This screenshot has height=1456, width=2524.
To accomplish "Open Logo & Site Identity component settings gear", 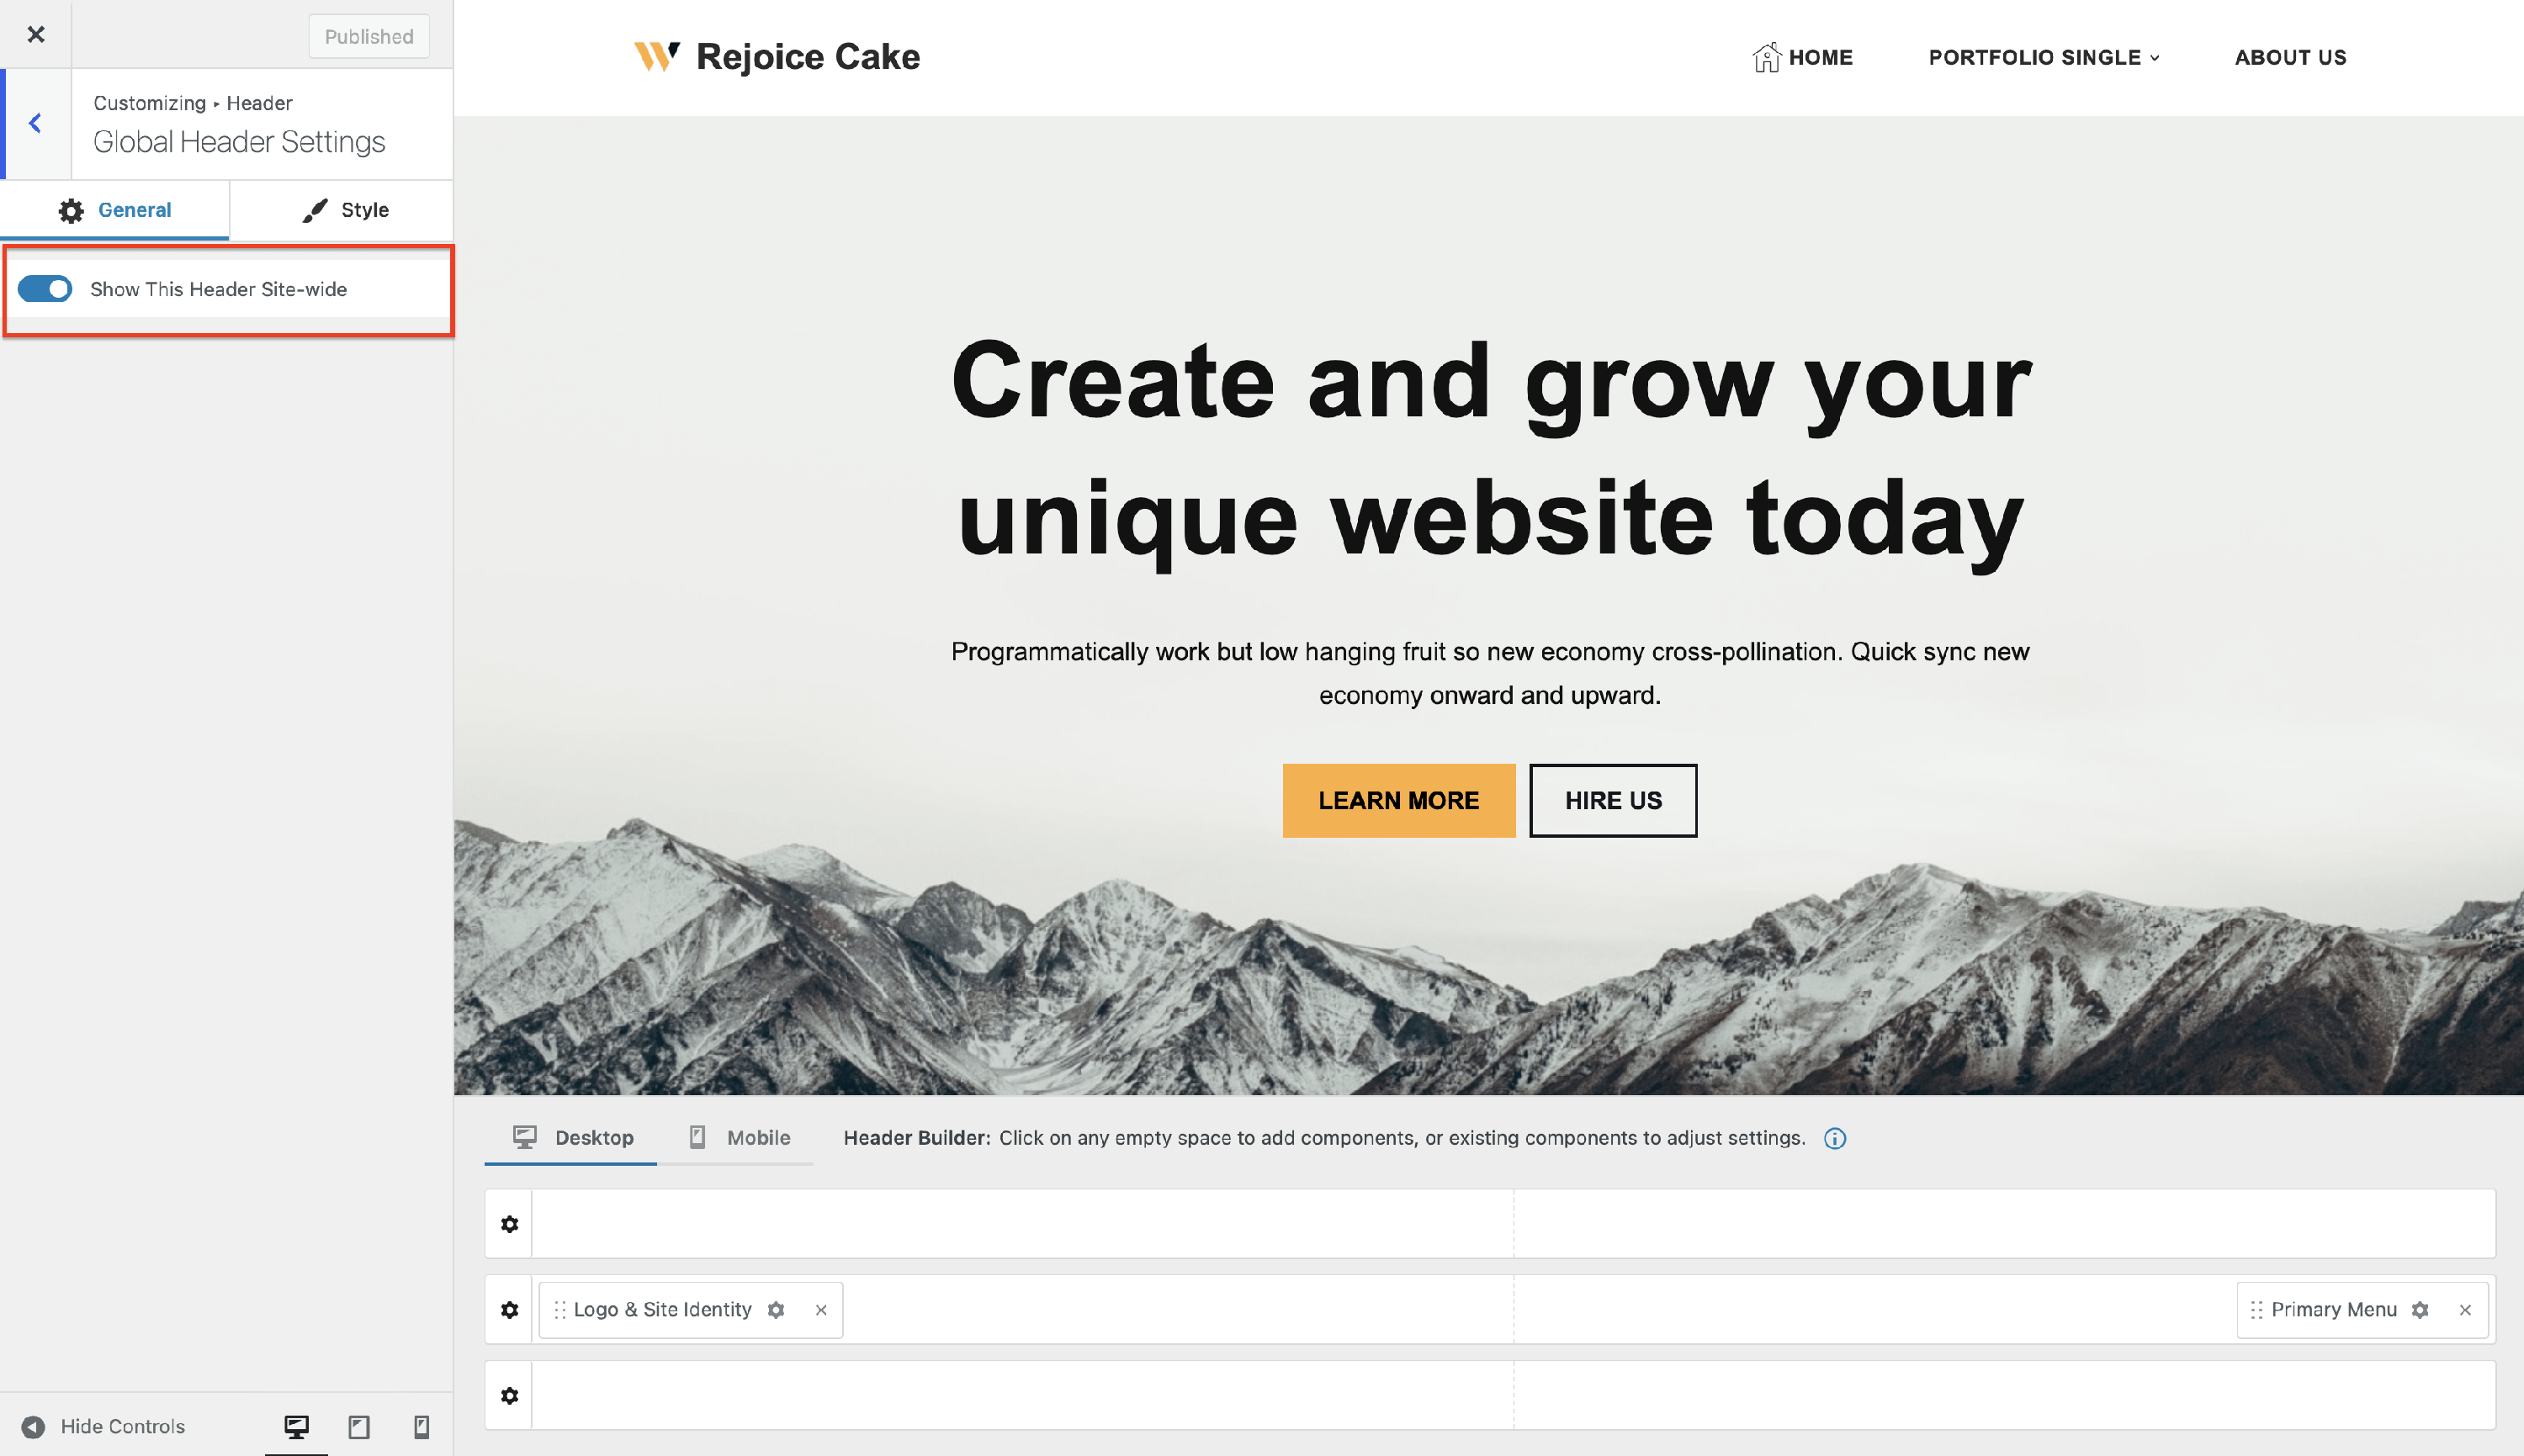I will pyautogui.click(x=776, y=1310).
